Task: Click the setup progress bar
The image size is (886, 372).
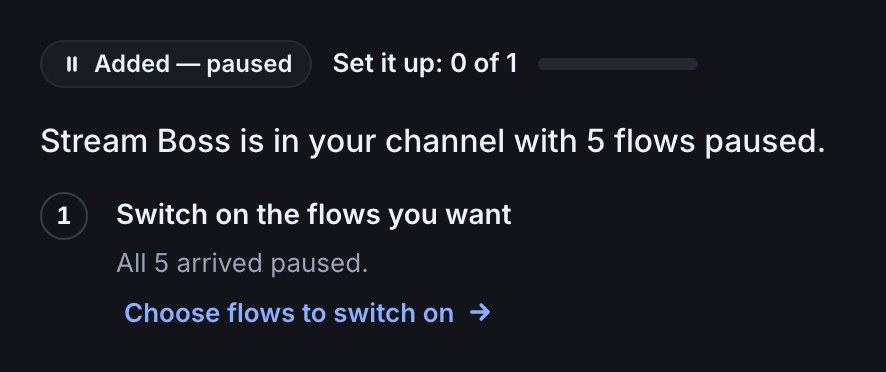Action: tap(618, 64)
